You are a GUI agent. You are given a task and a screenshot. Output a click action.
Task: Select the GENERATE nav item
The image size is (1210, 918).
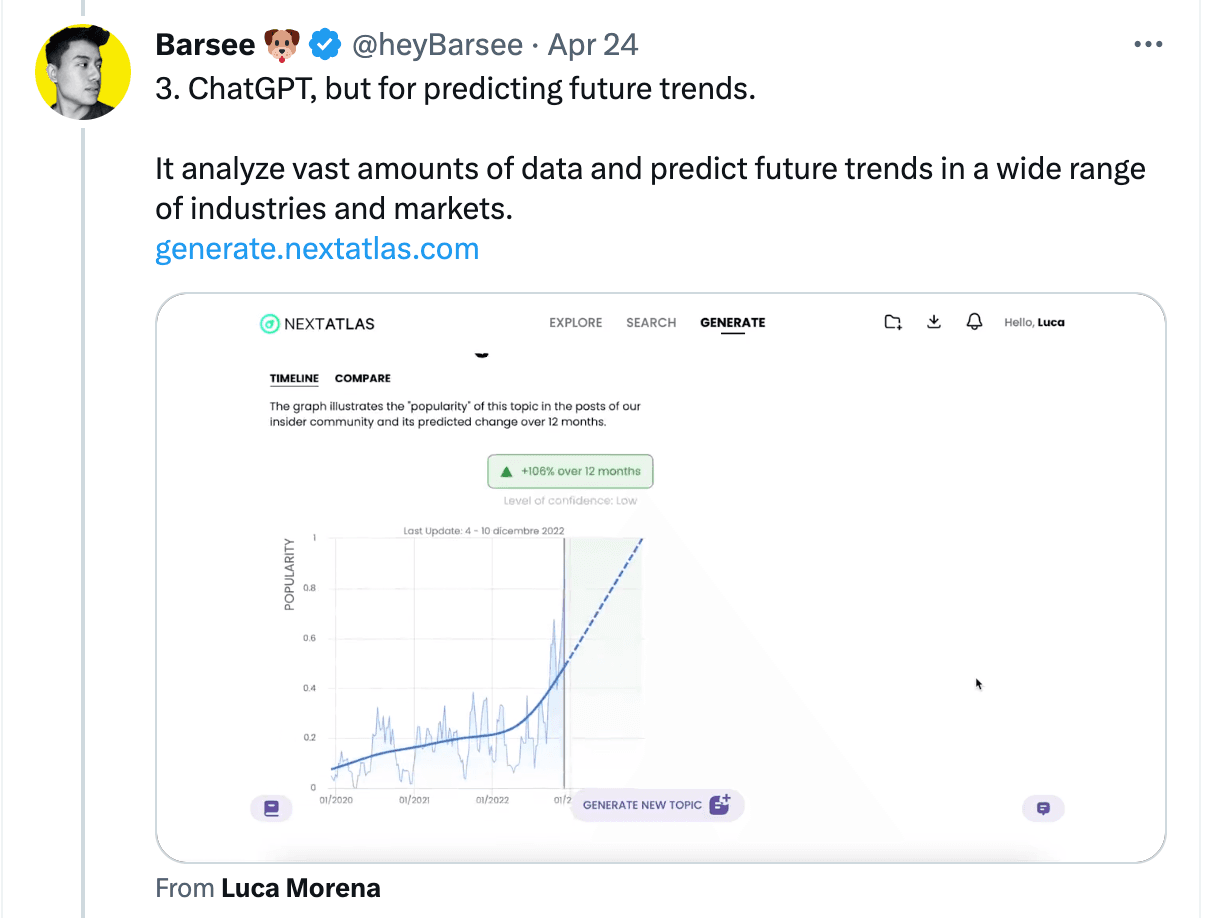732,323
